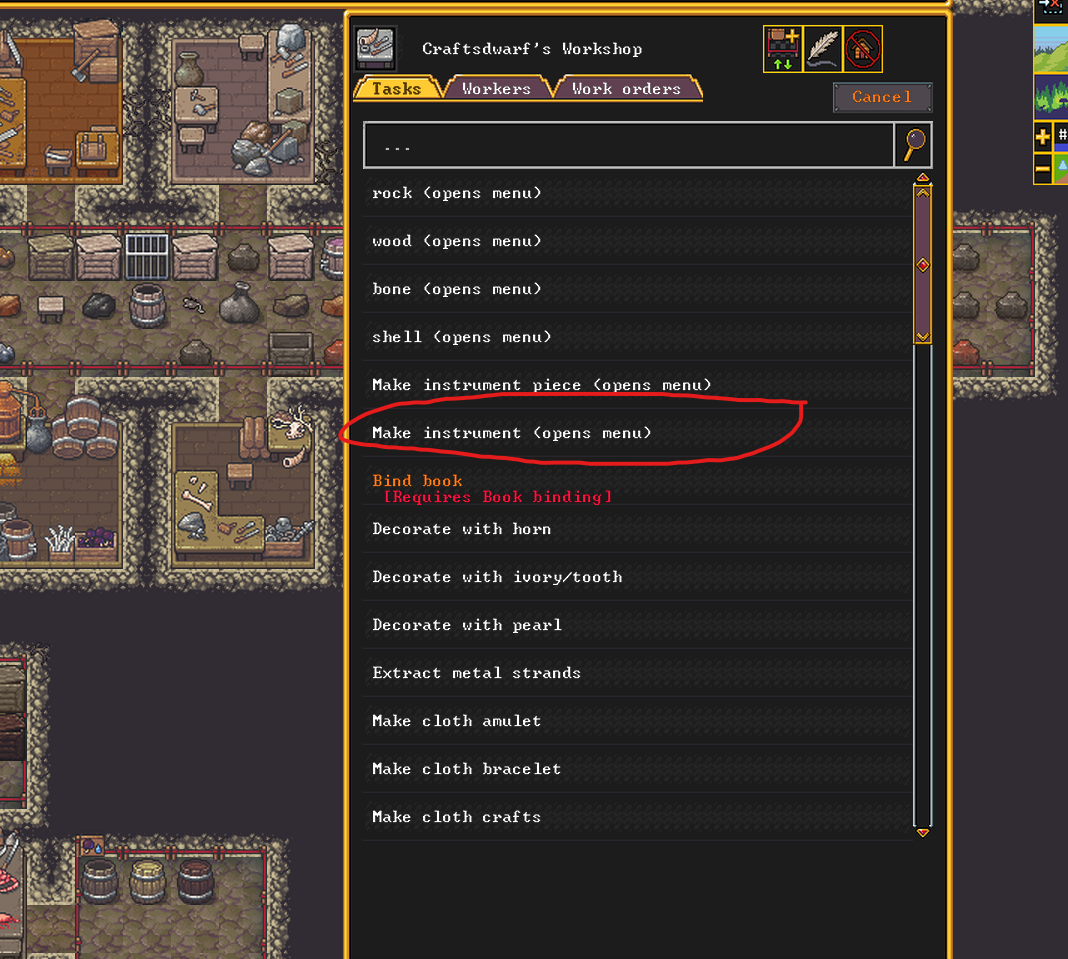Click the yellow minus zoom-out icon

pos(1042,168)
